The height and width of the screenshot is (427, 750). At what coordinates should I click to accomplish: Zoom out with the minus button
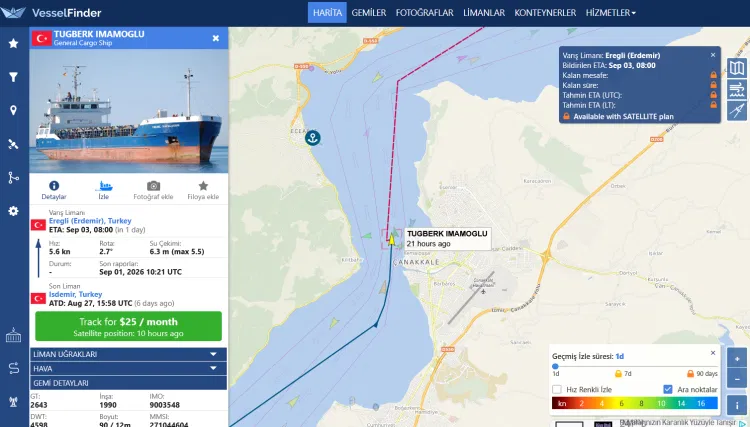click(x=737, y=378)
